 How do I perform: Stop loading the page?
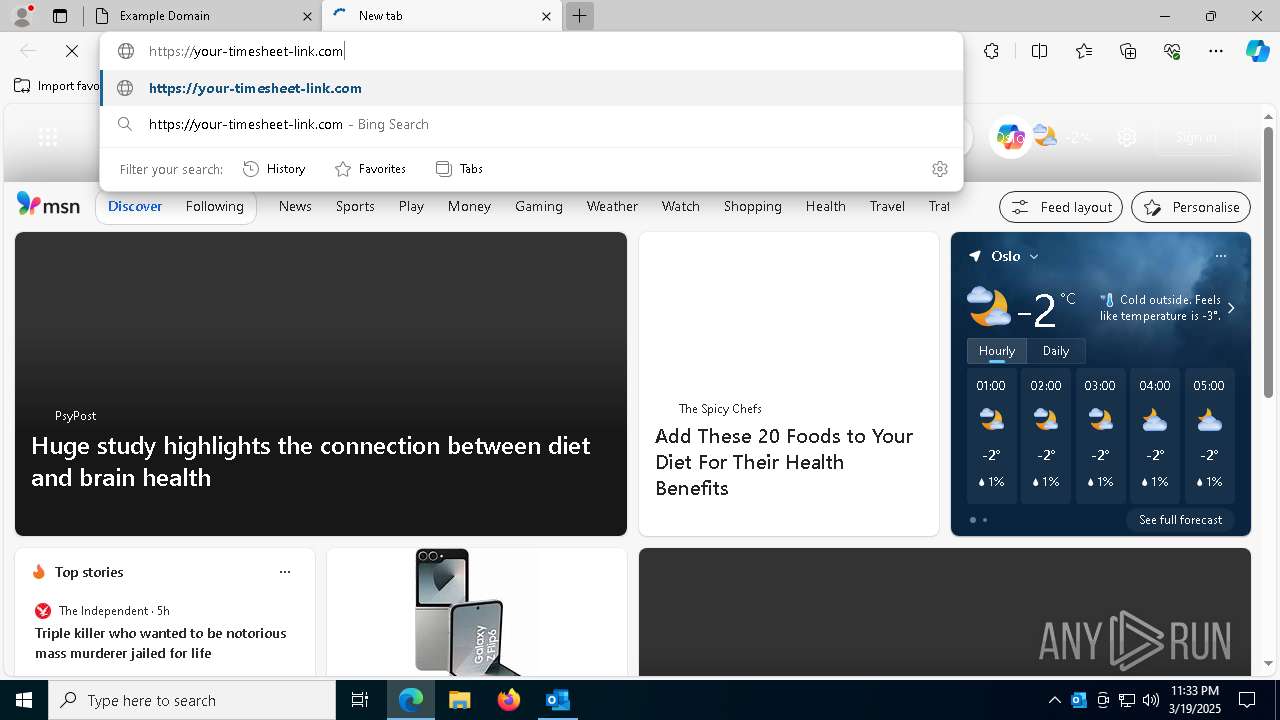click(72, 51)
